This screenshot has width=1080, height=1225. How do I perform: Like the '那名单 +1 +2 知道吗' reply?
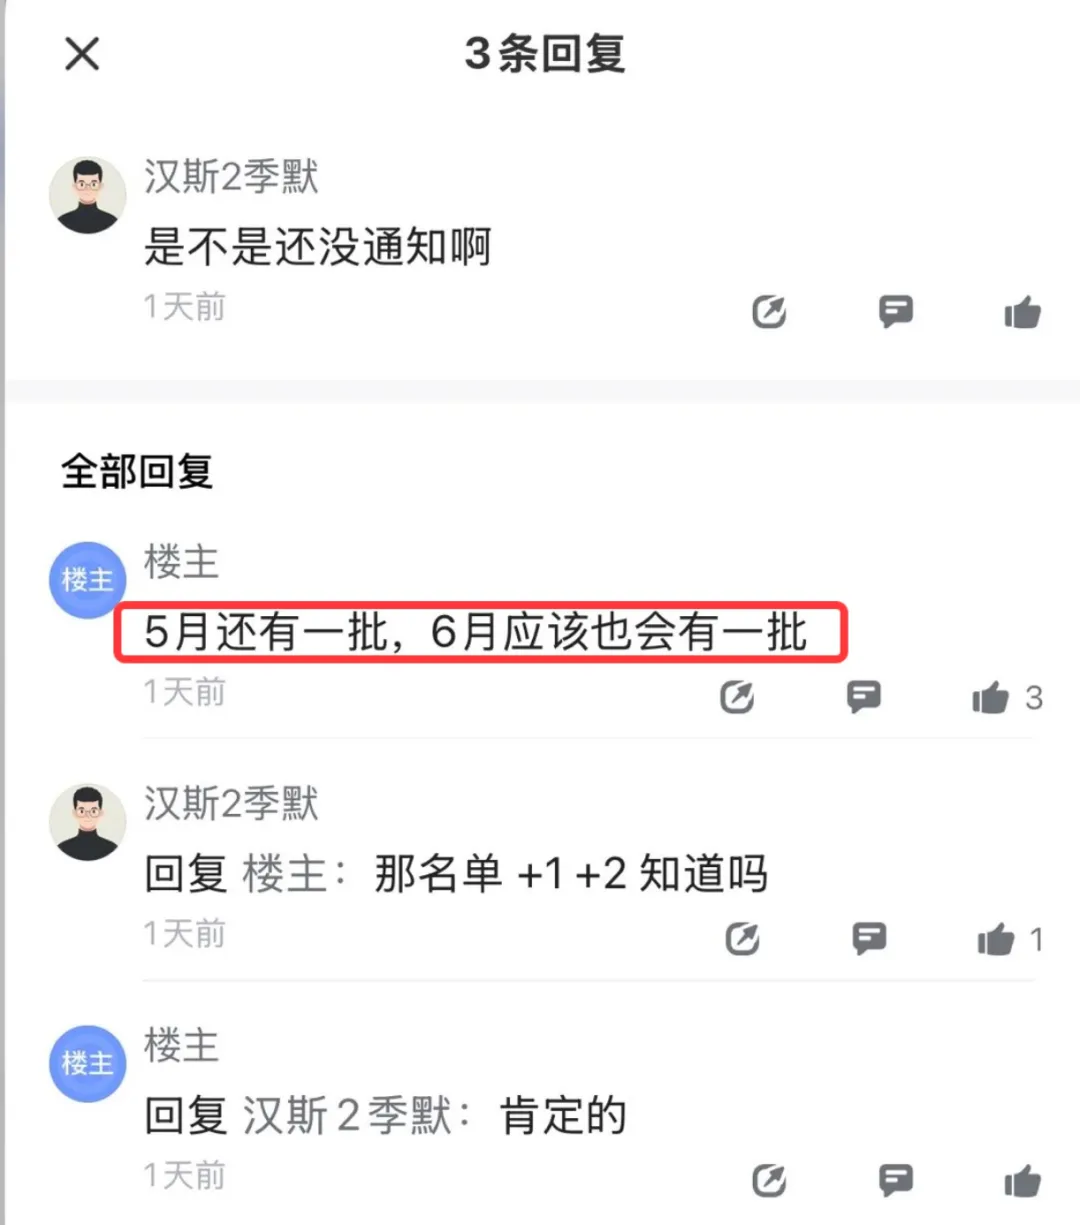(996, 938)
